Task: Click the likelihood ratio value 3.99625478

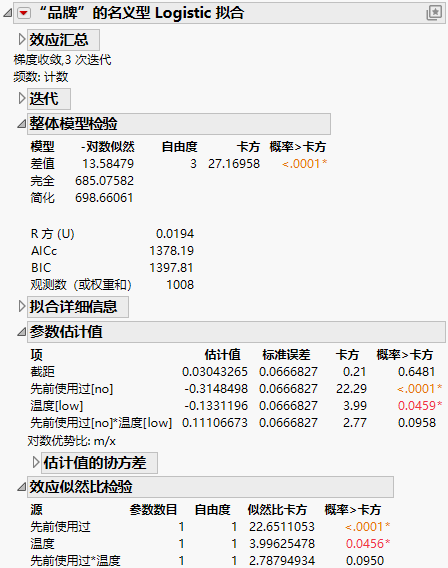Action: click(282, 544)
